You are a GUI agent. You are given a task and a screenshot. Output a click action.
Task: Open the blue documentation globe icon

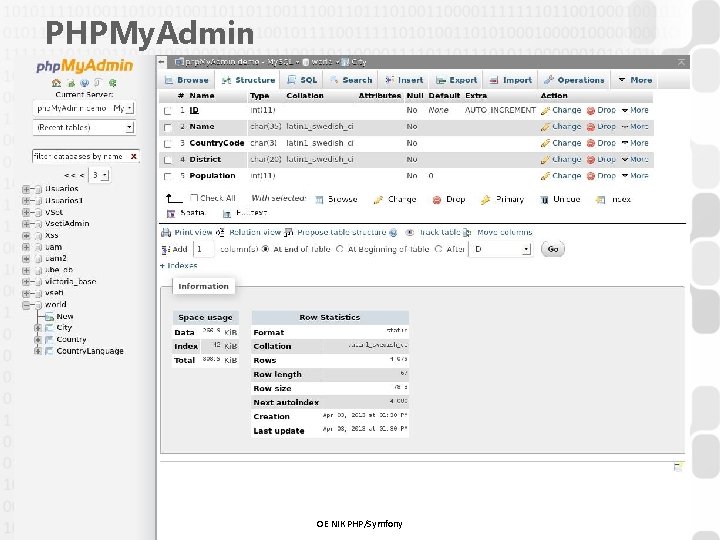point(84,83)
